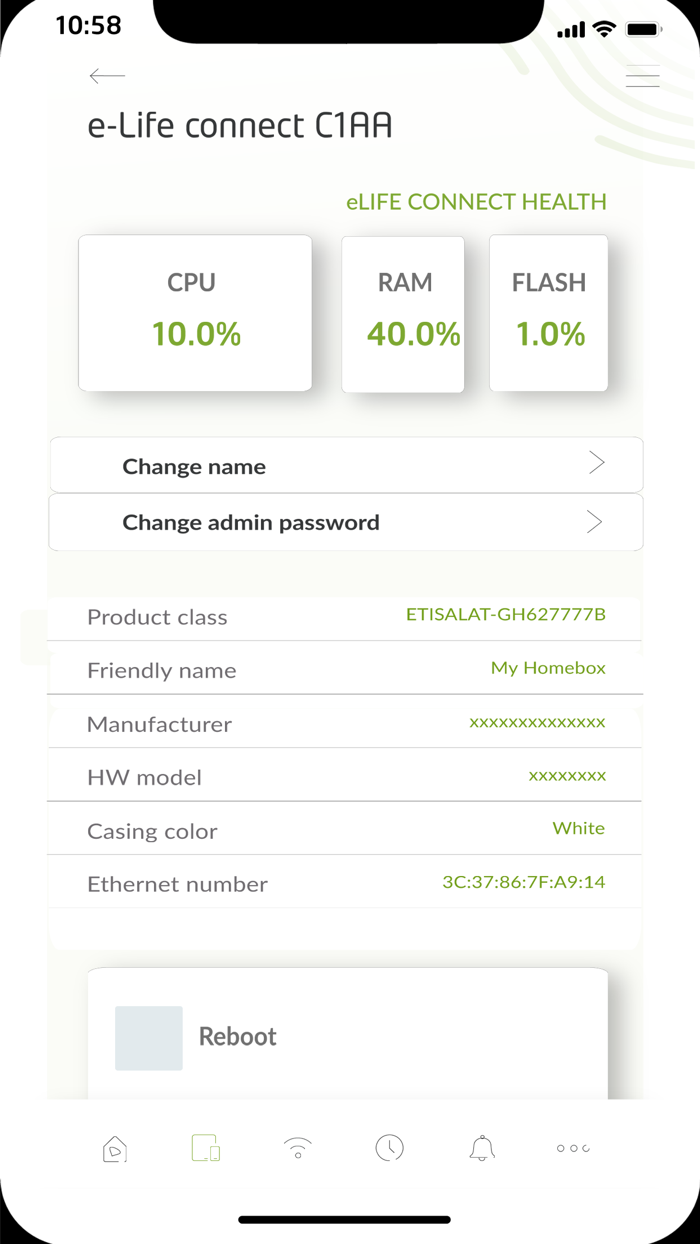Image resolution: width=700 pixels, height=1244 pixels.
Task: Tap the cellular signal icon in status bar
Action: pos(570,29)
